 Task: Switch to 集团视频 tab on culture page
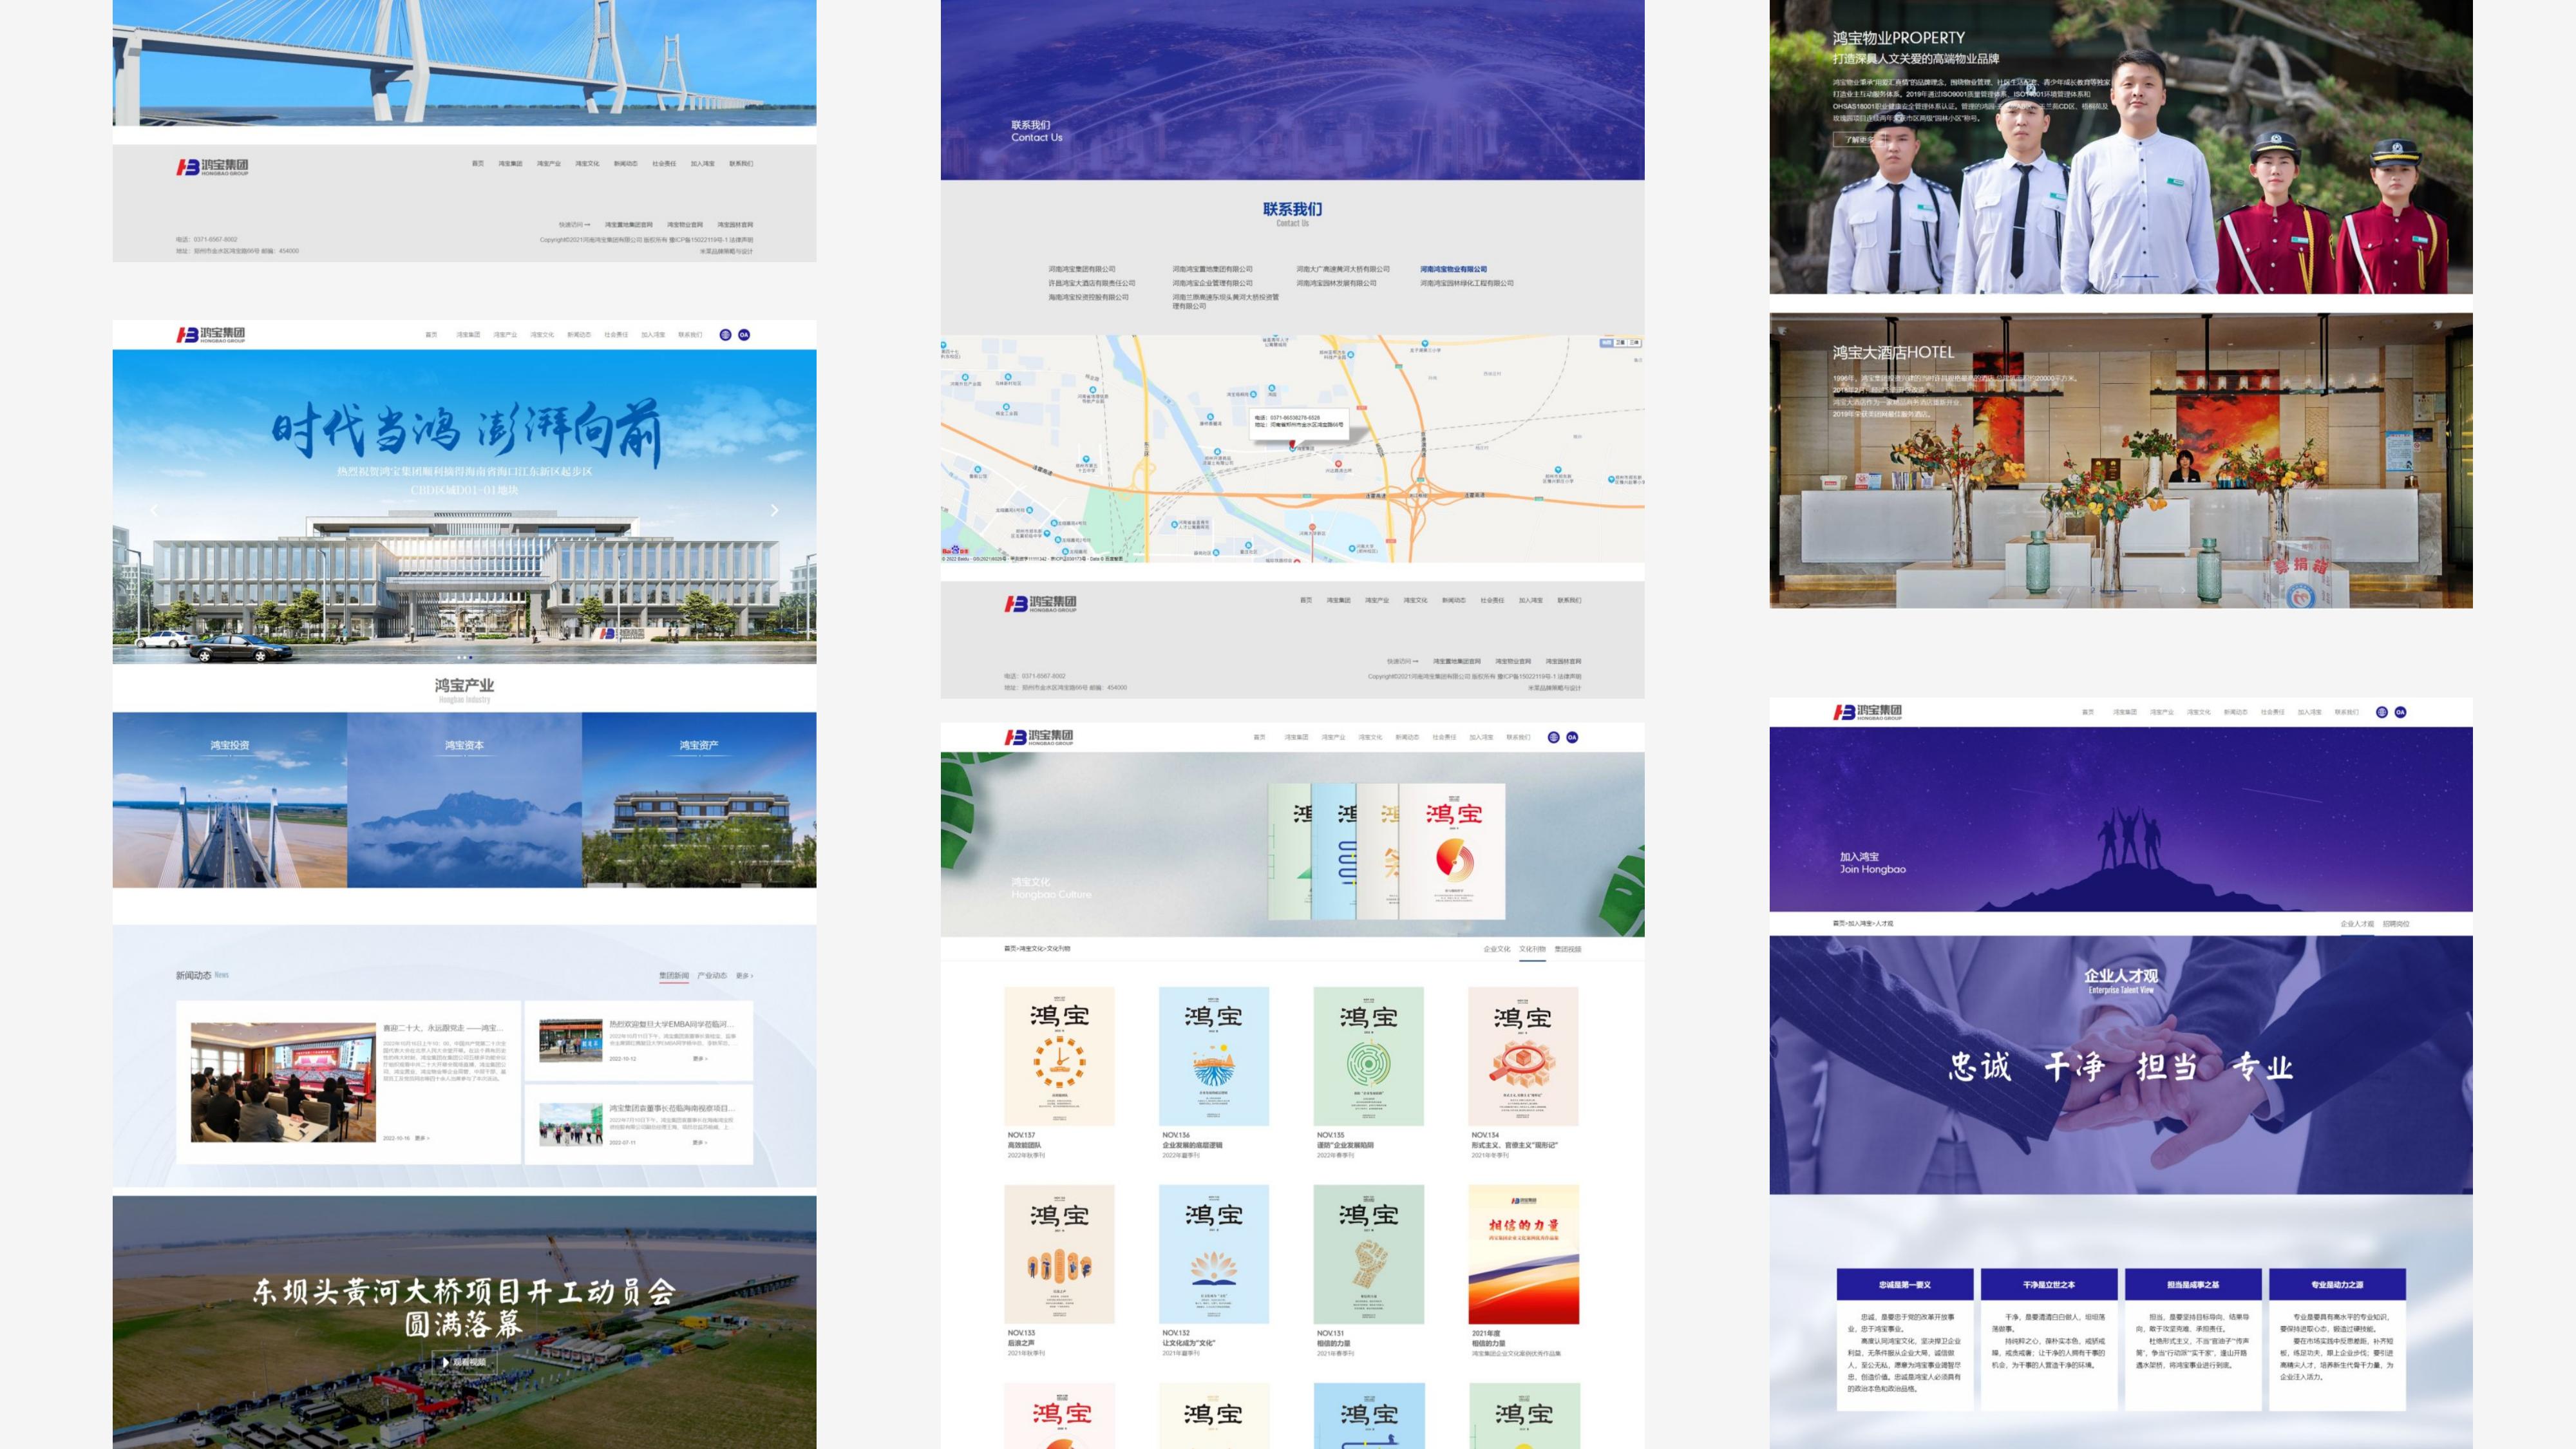pos(1568,949)
